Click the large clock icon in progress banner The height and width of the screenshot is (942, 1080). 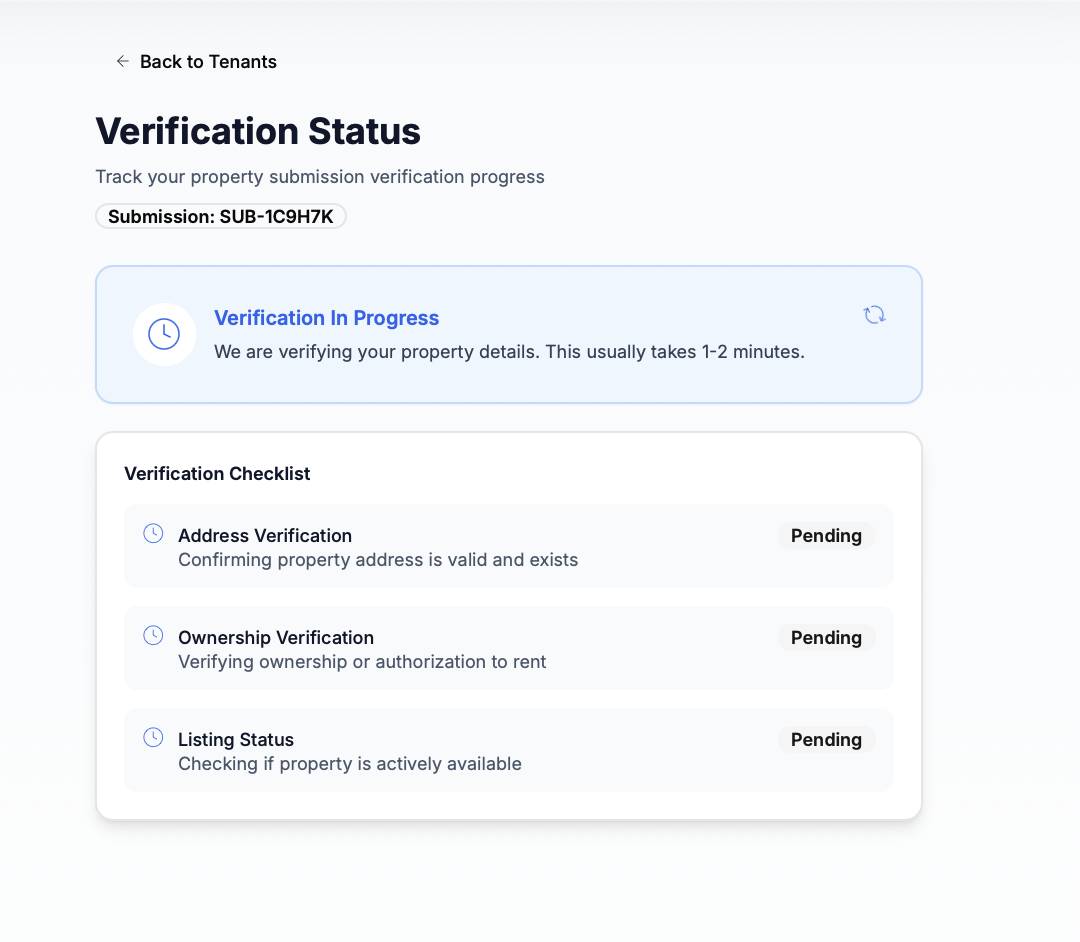coord(164,334)
